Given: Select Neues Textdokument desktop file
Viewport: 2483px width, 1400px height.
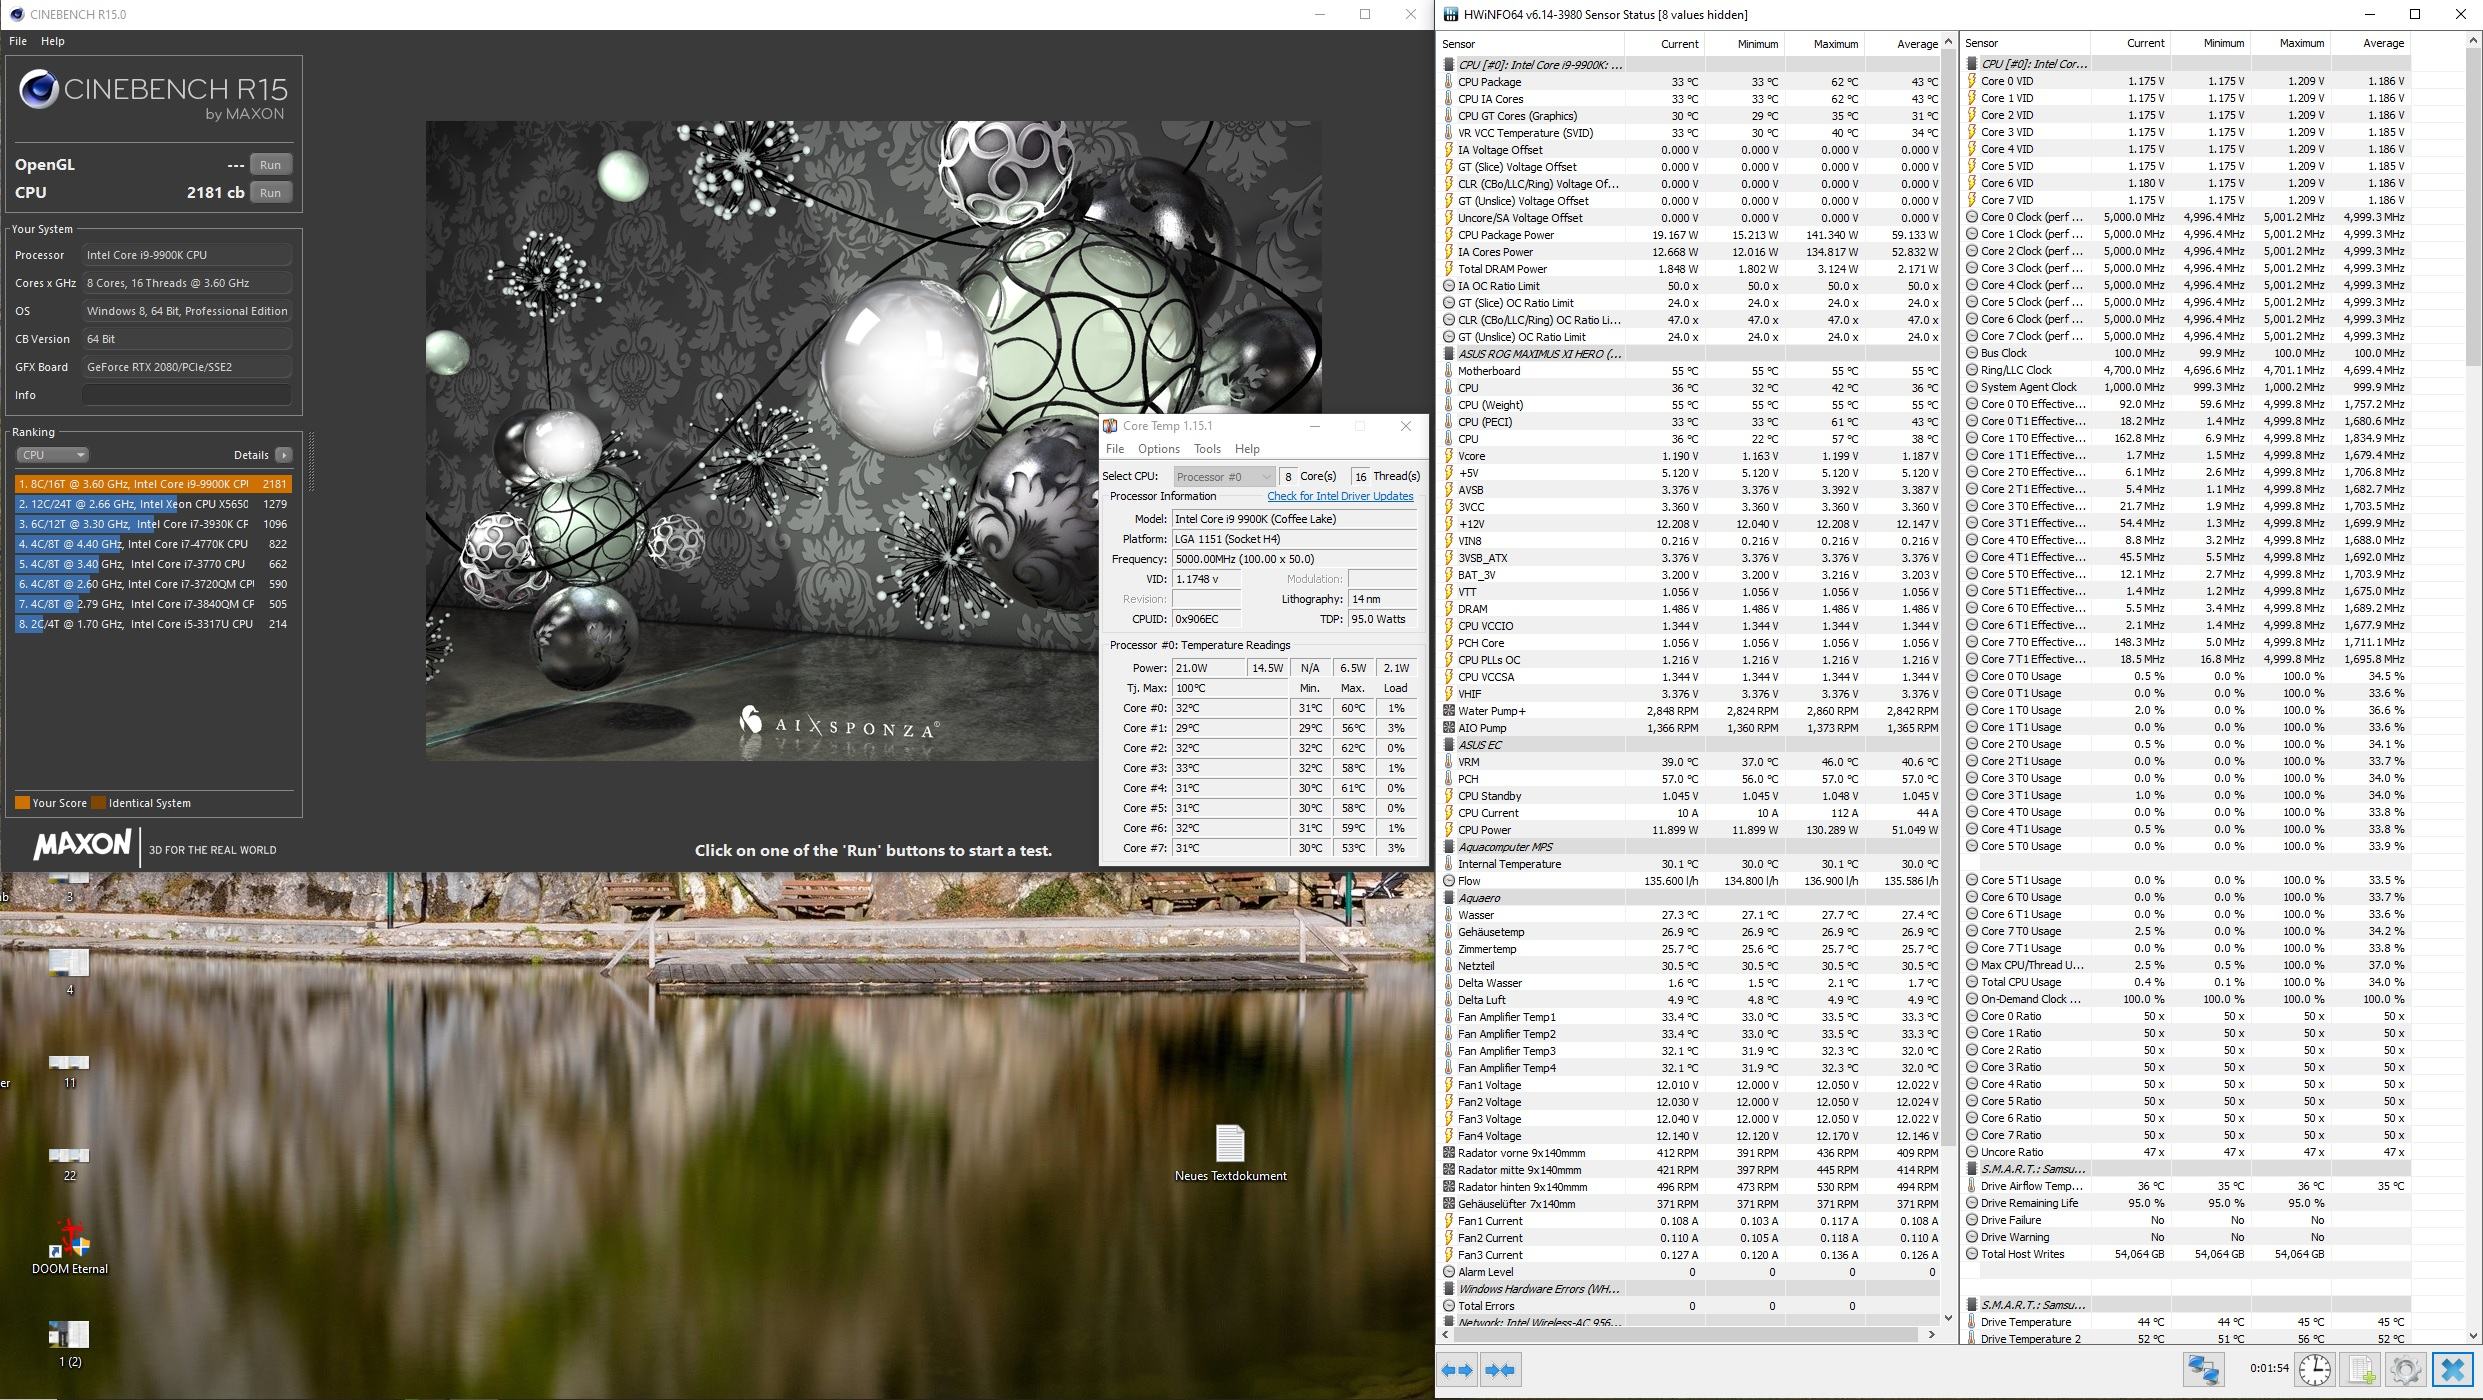Looking at the screenshot, I should (x=1230, y=1152).
